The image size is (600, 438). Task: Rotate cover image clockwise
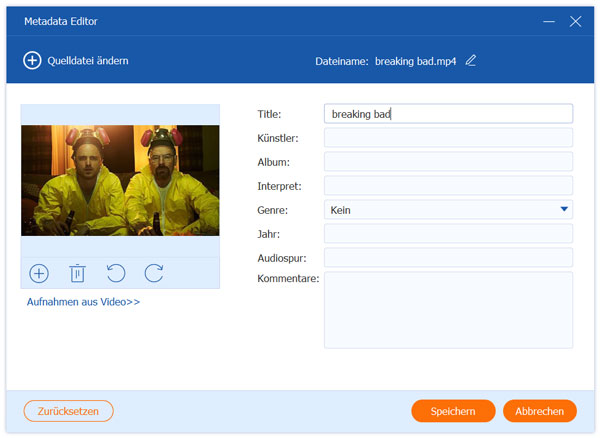coord(154,274)
